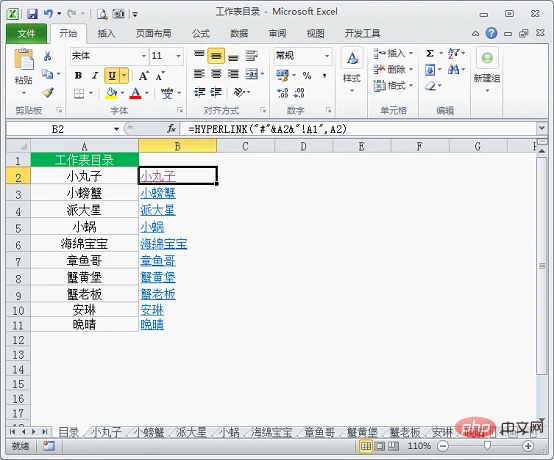
Task: Click the Wrap Text icon
Action: (x=252, y=56)
